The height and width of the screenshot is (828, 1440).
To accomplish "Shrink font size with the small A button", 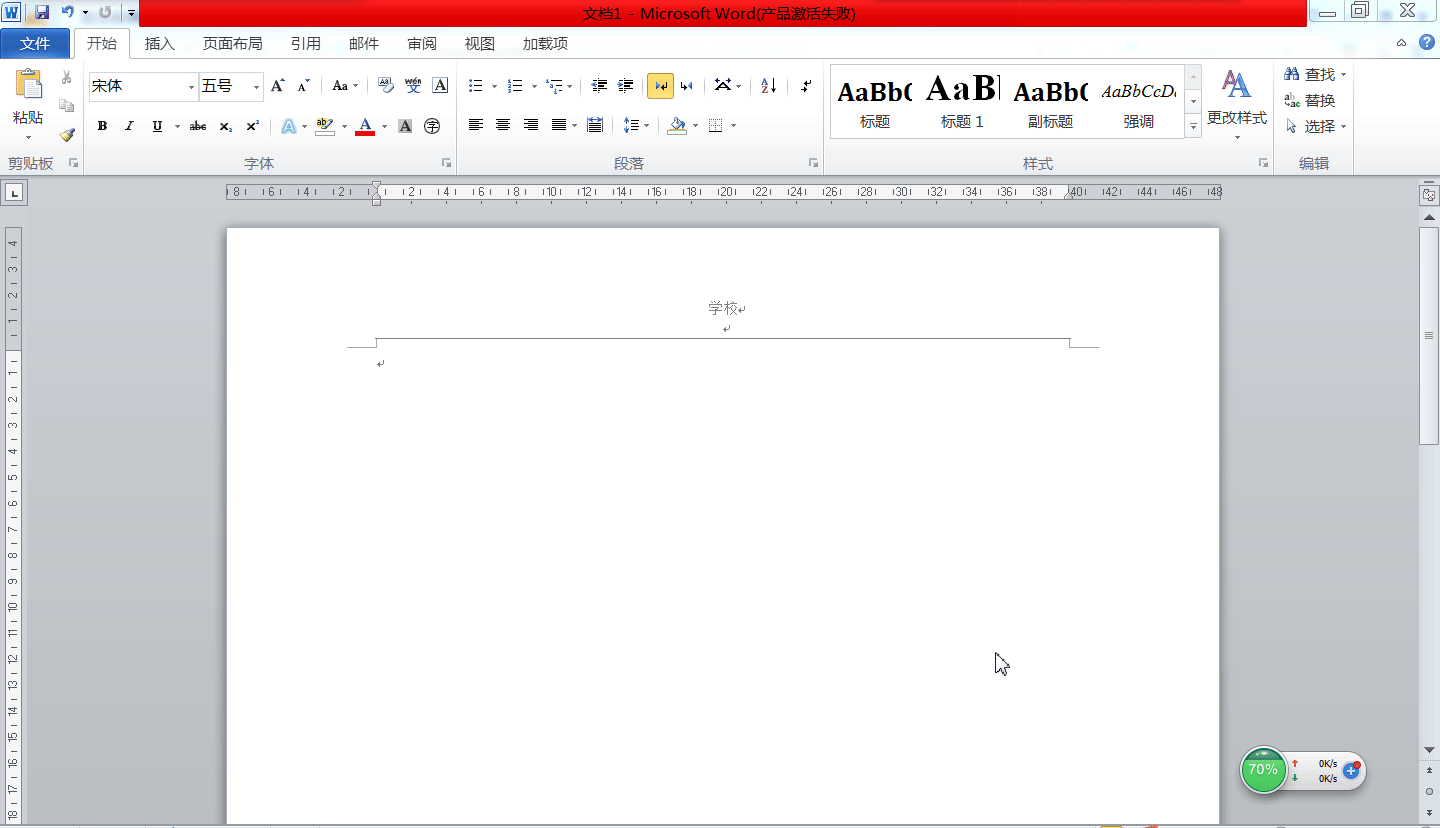I will (304, 86).
